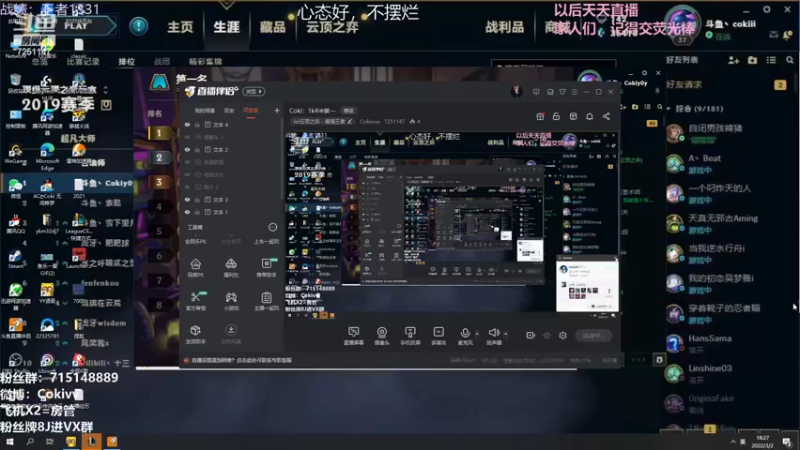
Task: Open Windows taskbar search
Action: (x=30, y=441)
